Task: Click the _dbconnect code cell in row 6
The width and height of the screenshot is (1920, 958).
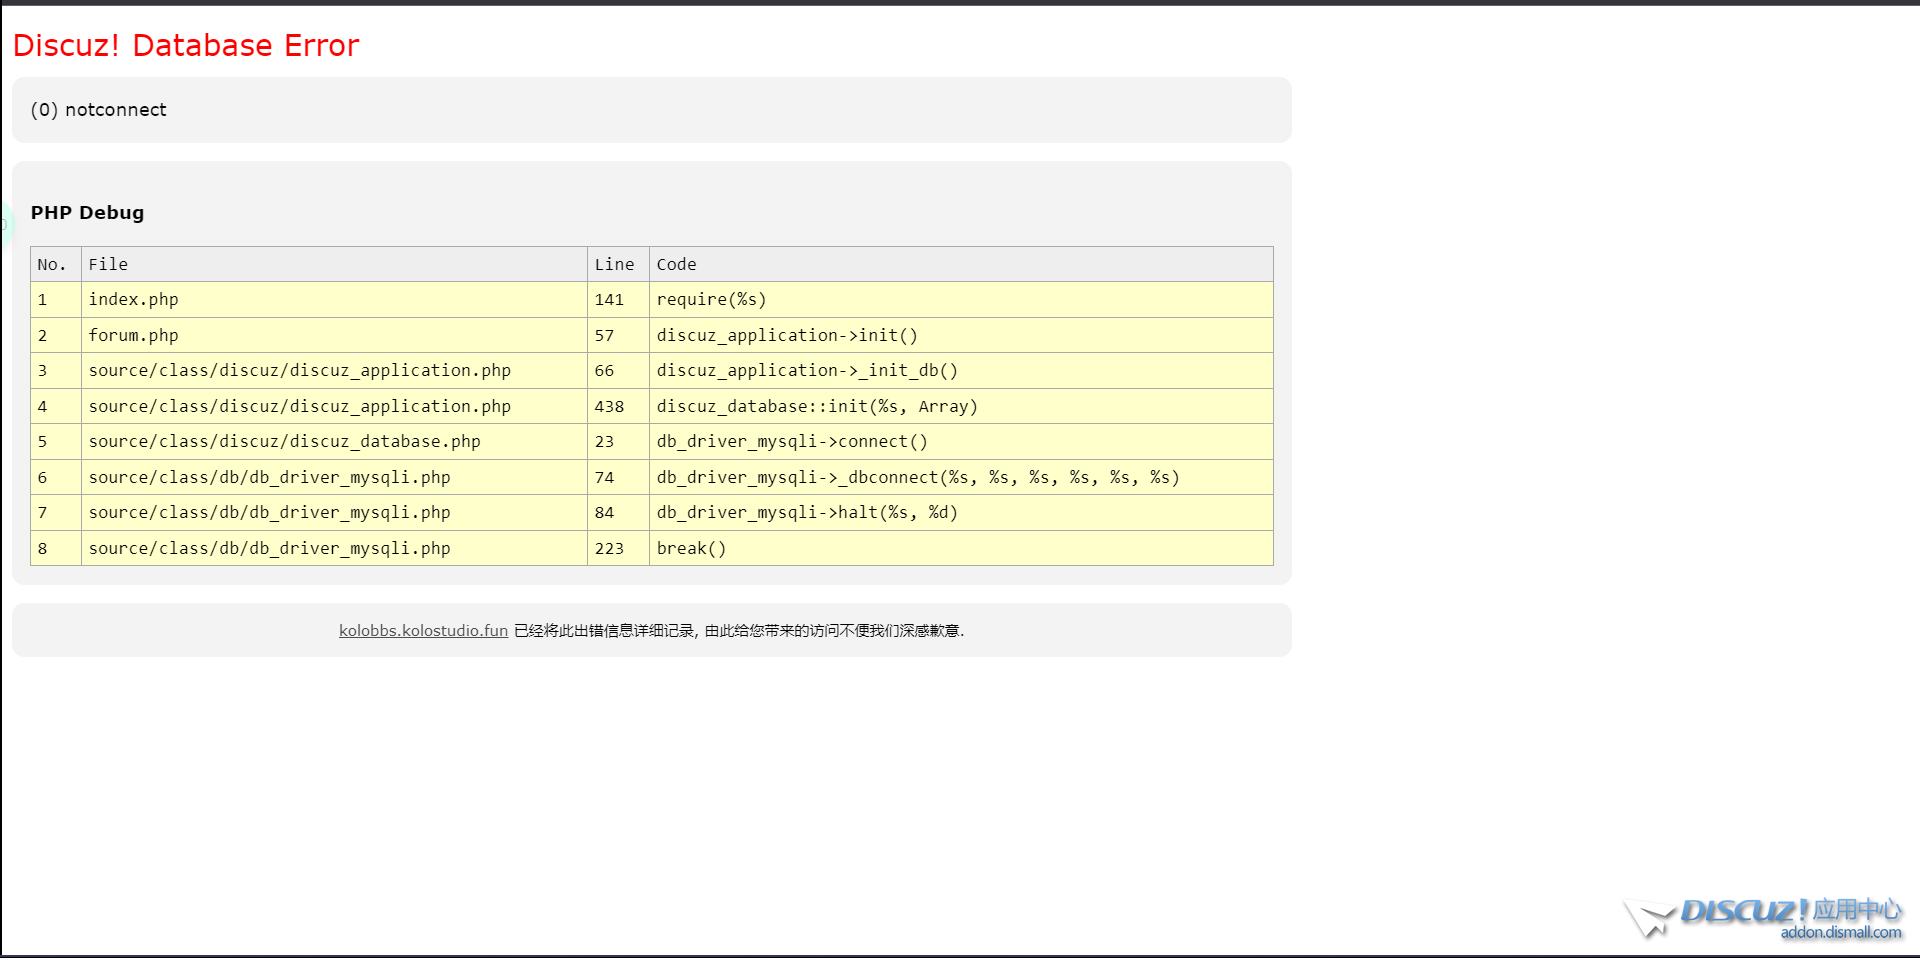Action: [x=917, y=478]
